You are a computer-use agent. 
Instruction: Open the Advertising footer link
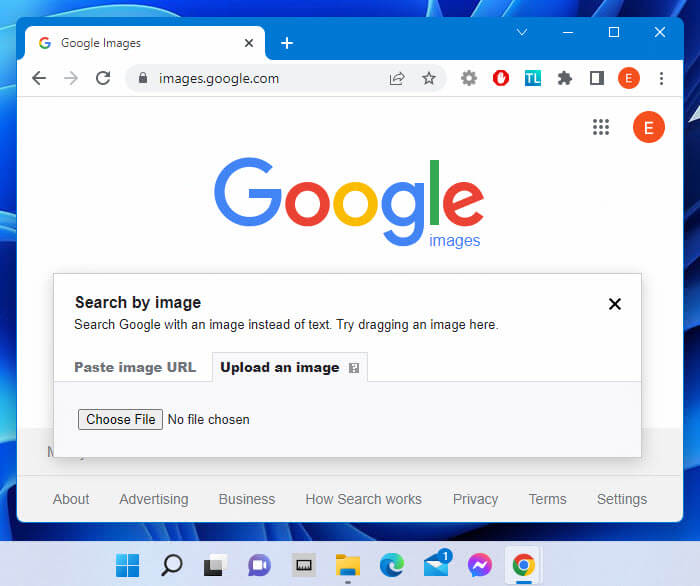pyautogui.click(x=154, y=499)
